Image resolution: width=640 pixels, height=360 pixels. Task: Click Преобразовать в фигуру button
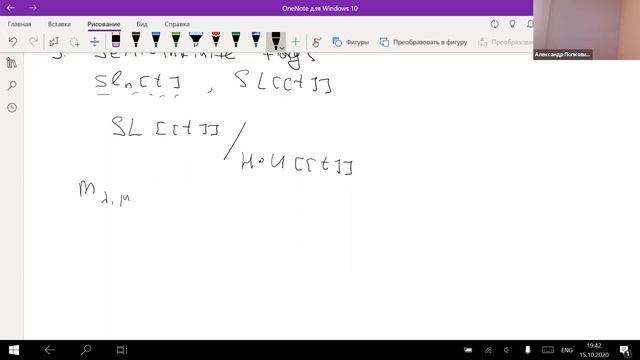pos(423,42)
